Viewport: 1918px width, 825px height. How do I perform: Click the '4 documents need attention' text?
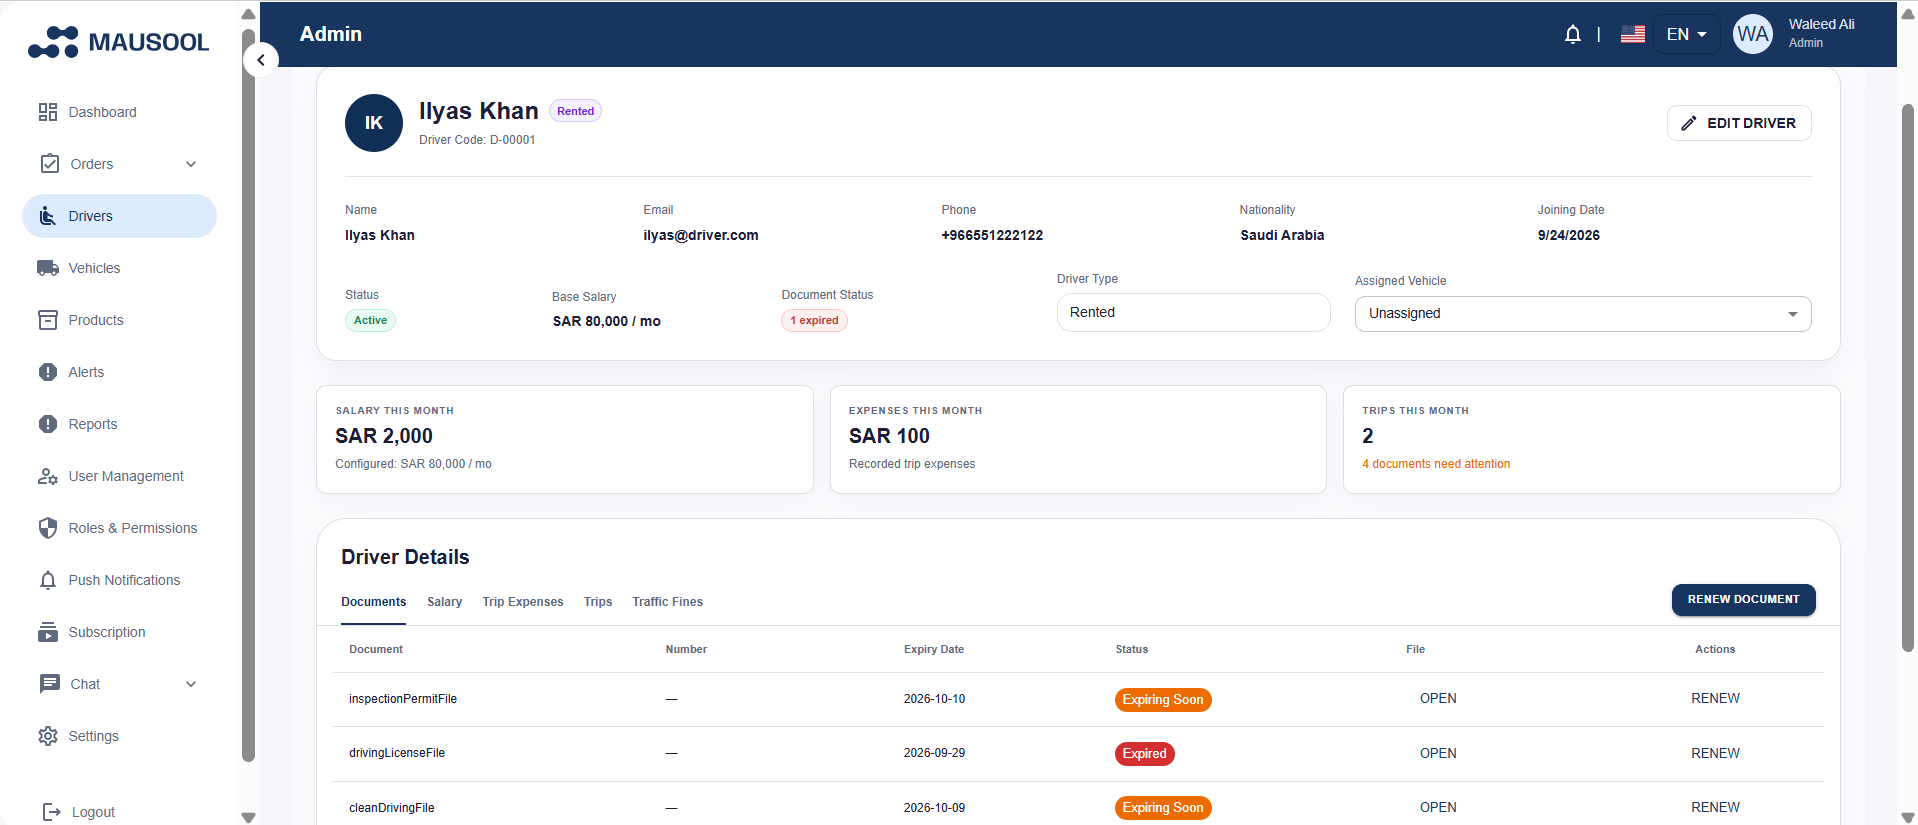pos(1436,464)
